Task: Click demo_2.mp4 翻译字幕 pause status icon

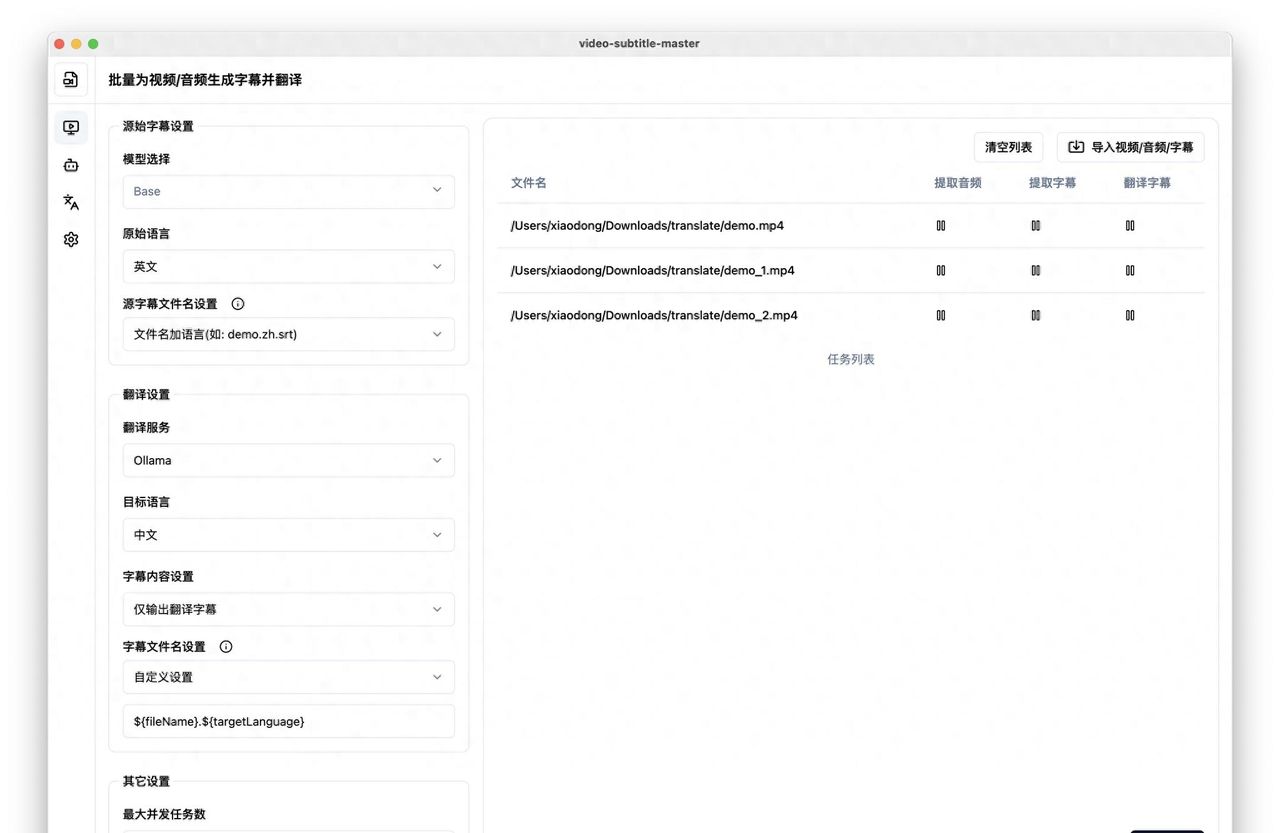Action: pyautogui.click(x=1130, y=315)
